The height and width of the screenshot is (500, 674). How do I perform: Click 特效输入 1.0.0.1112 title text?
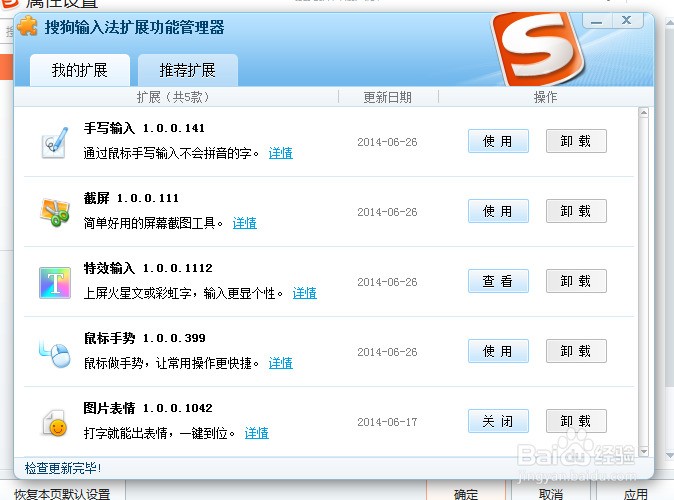(x=148, y=268)
